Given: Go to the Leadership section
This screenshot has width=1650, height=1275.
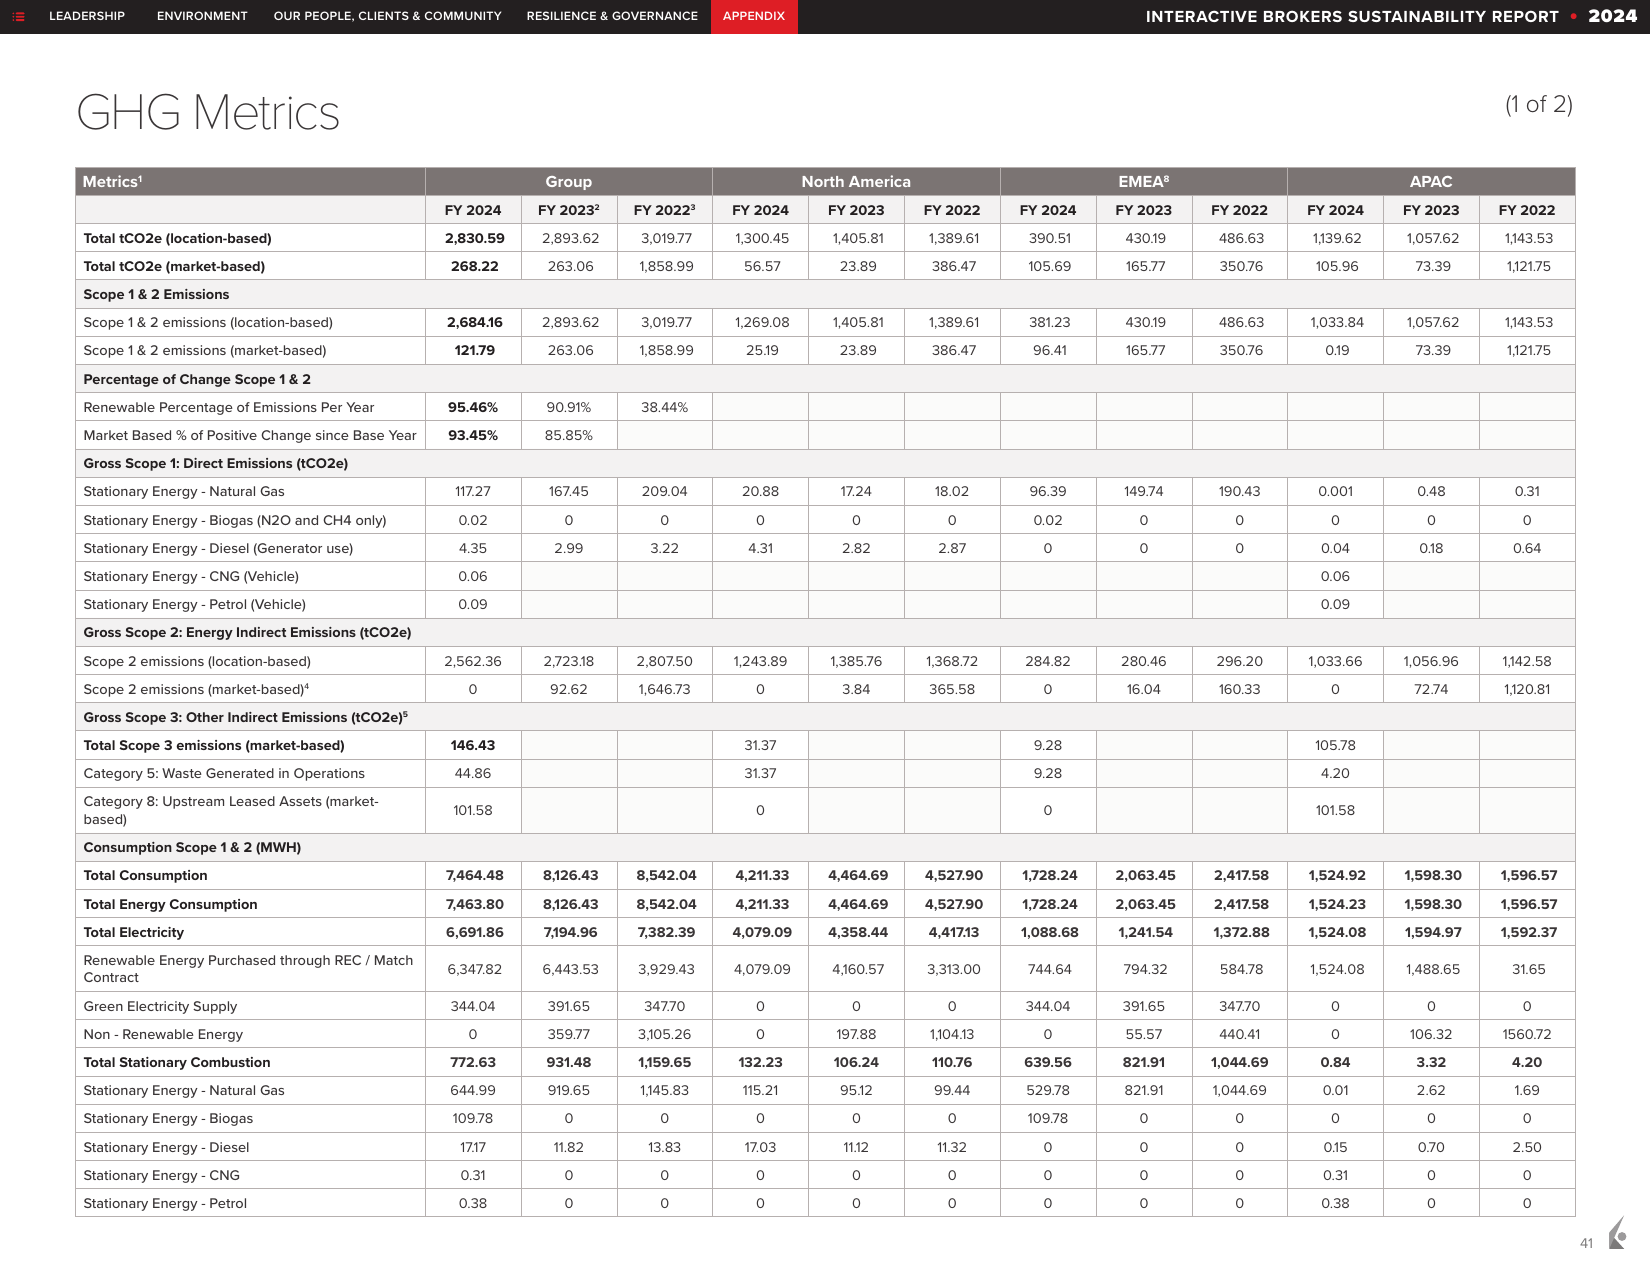Looking at the screenshot, I should [x=87, y=16].
